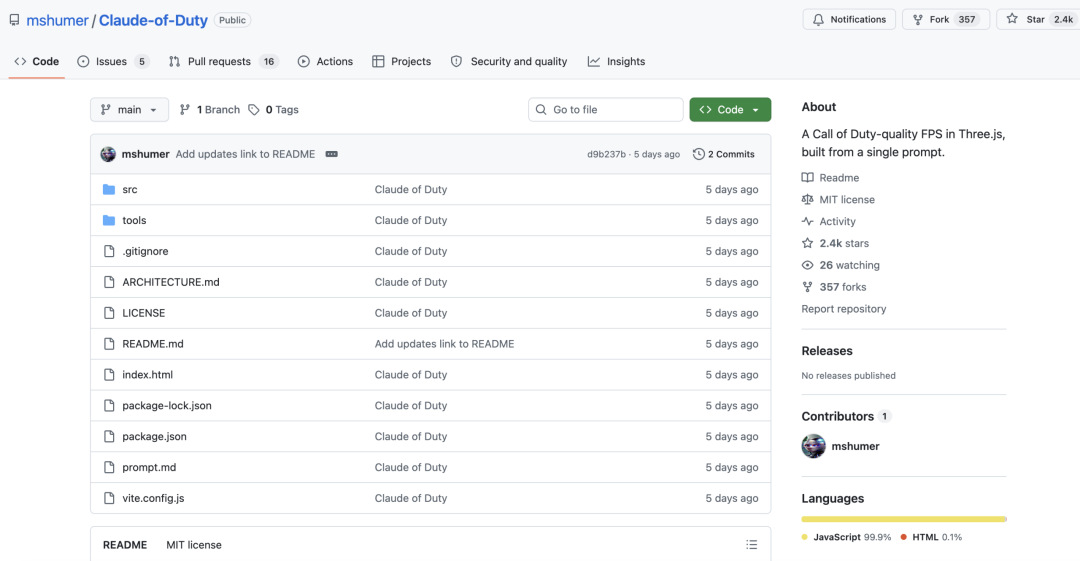Open the Security and quality tab
This screenshot has width=1080, height=561.
509,61
